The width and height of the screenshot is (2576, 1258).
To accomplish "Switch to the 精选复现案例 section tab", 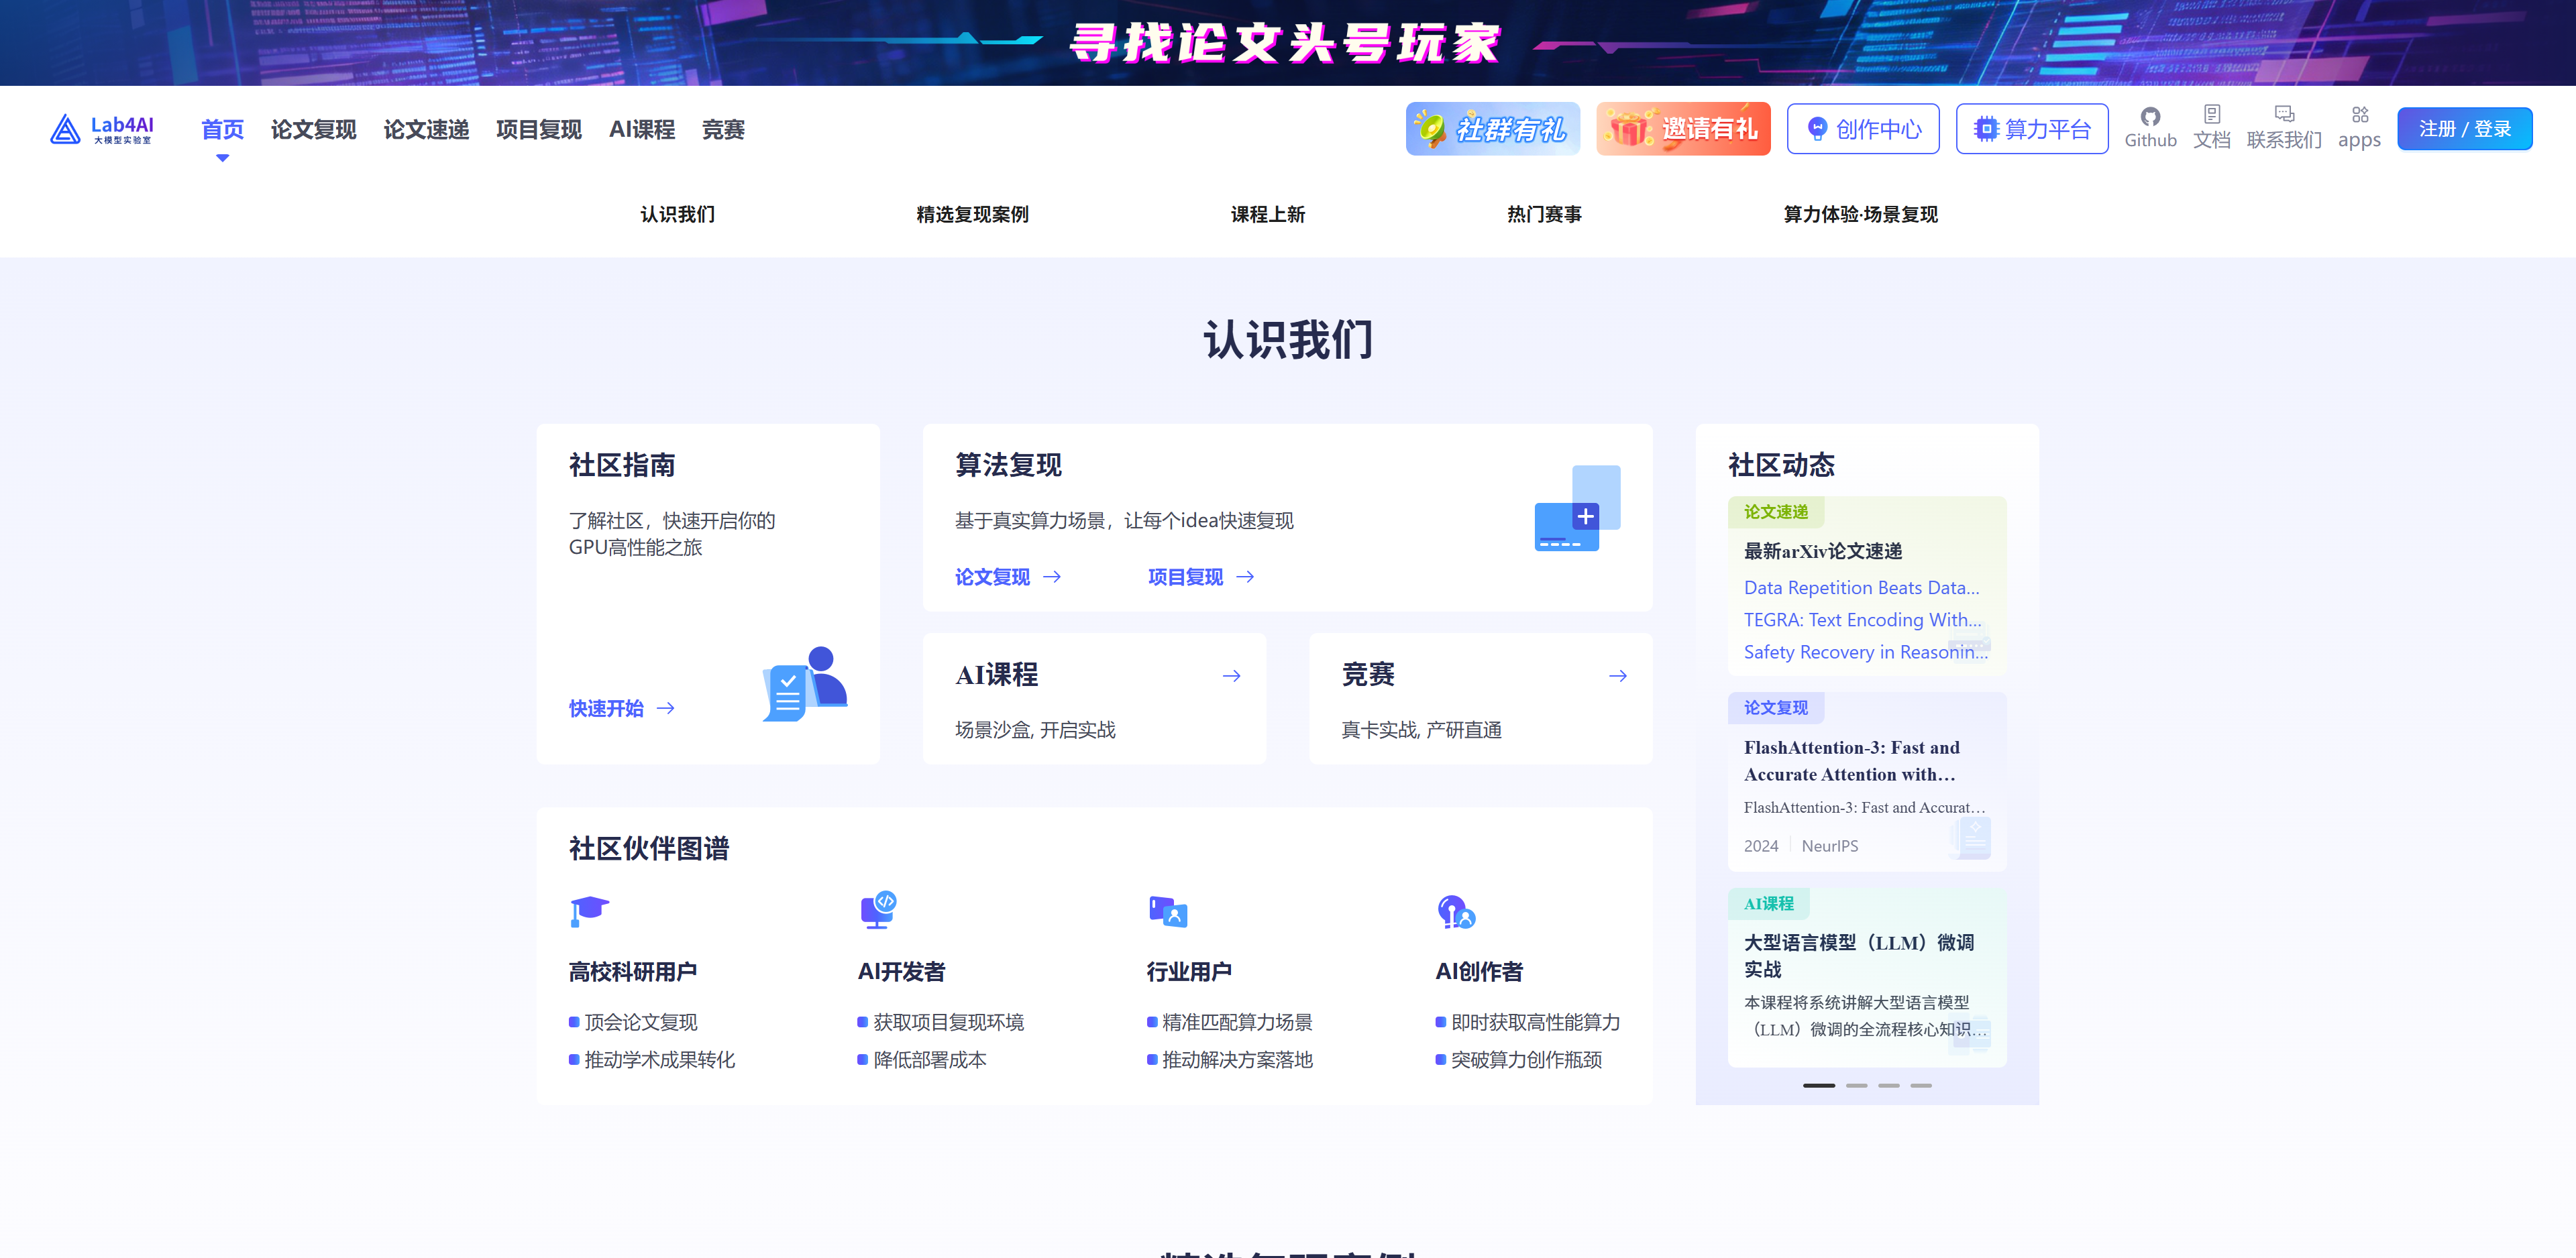I will click(972, 214).
